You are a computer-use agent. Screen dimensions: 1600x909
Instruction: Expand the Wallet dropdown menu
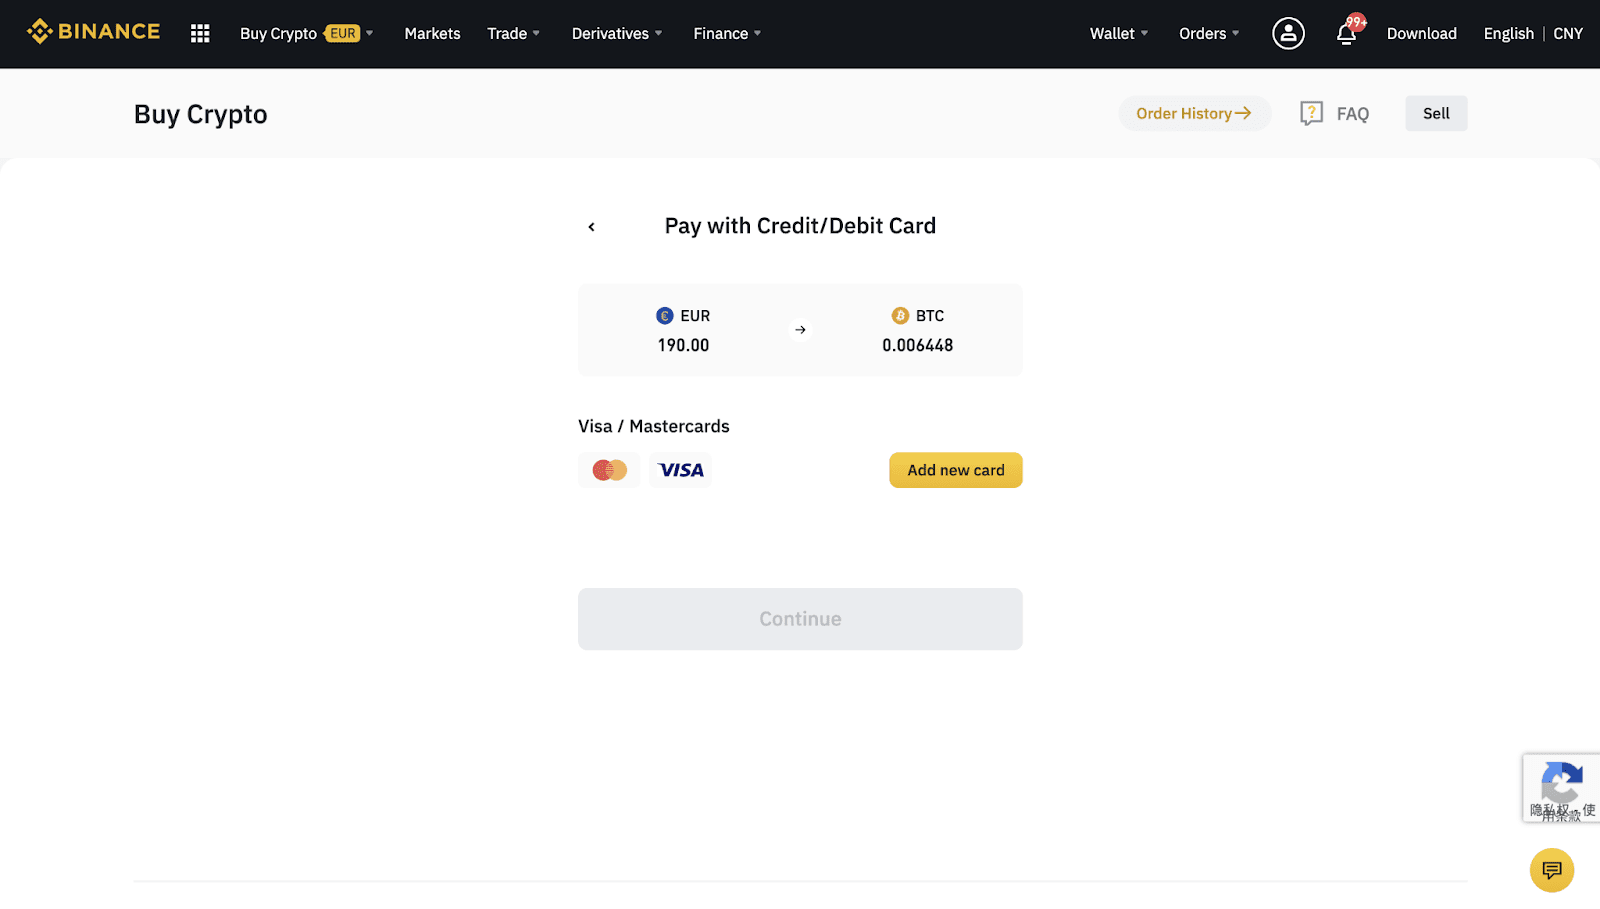click(x=1119, y=34)
